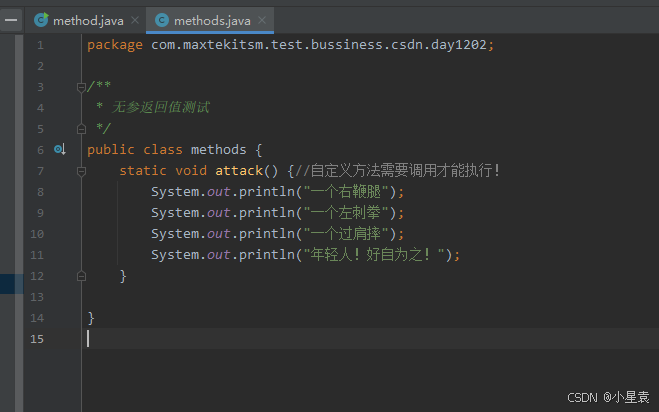Click line number 13 in the gutter
The height and width of the screenshot is (412, 659).
pyautogui.click(x=37, y=297)
